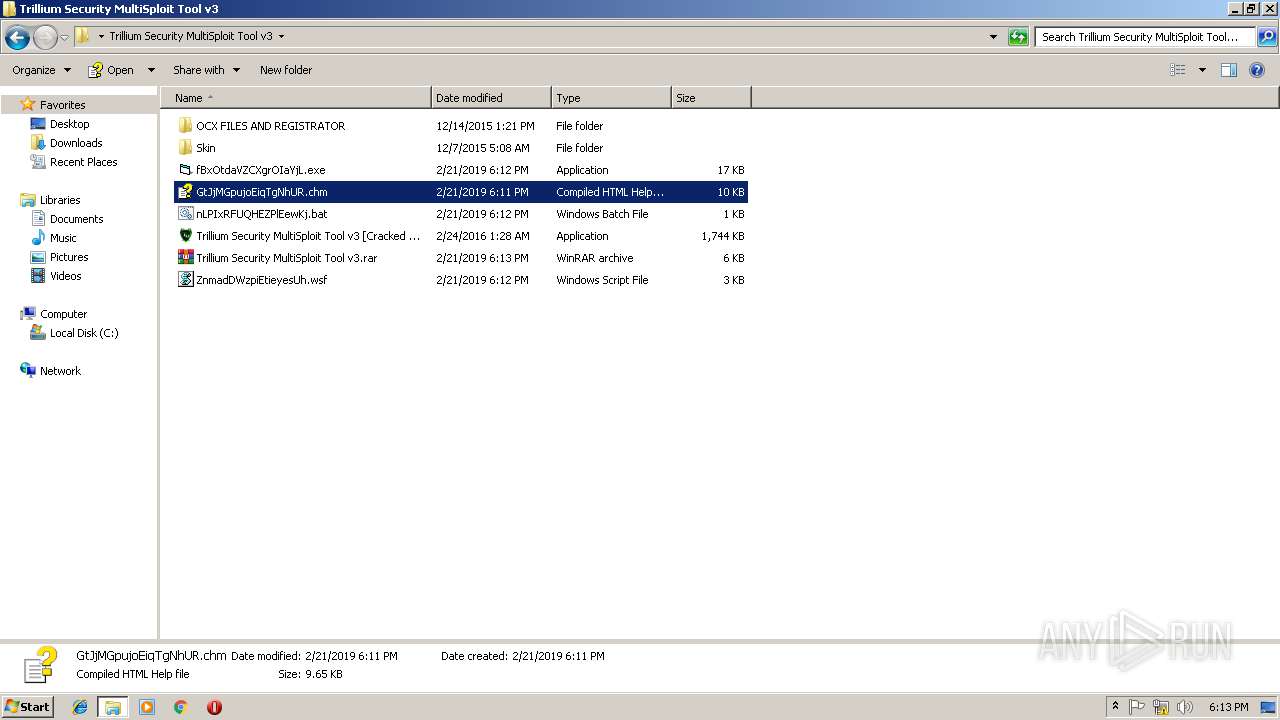1280x720 pixels.
Task: Open Recent Places in sidebar
Action: (83, 162)
